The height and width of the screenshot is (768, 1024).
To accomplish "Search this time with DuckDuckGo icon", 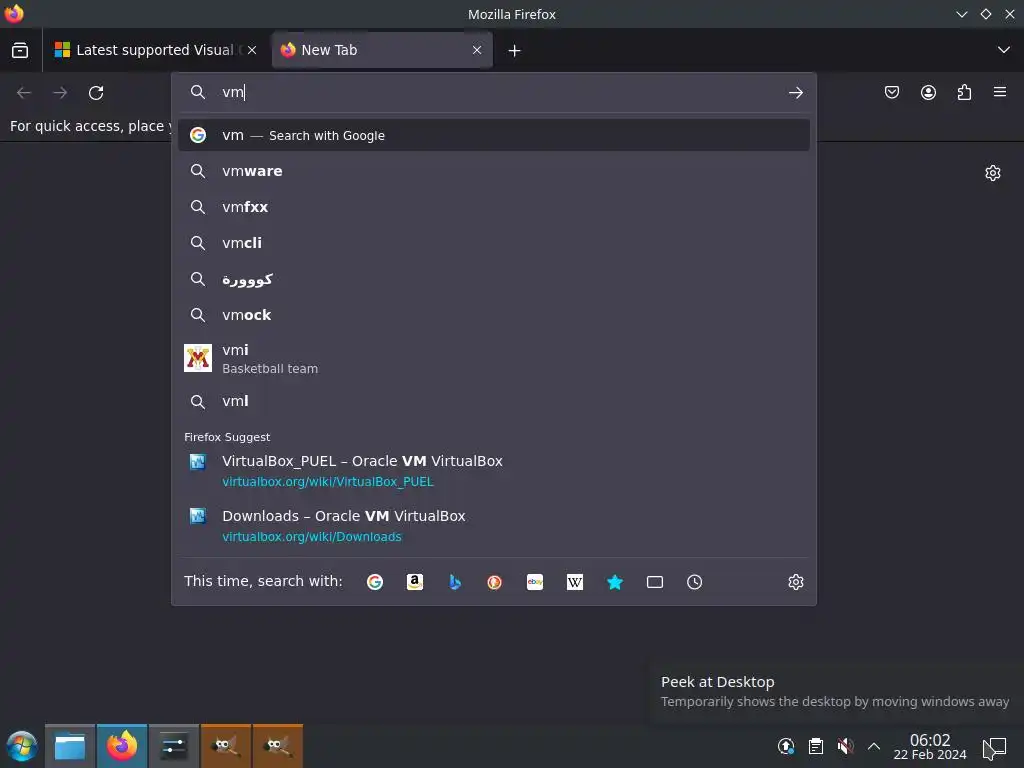I will (494, 582).
